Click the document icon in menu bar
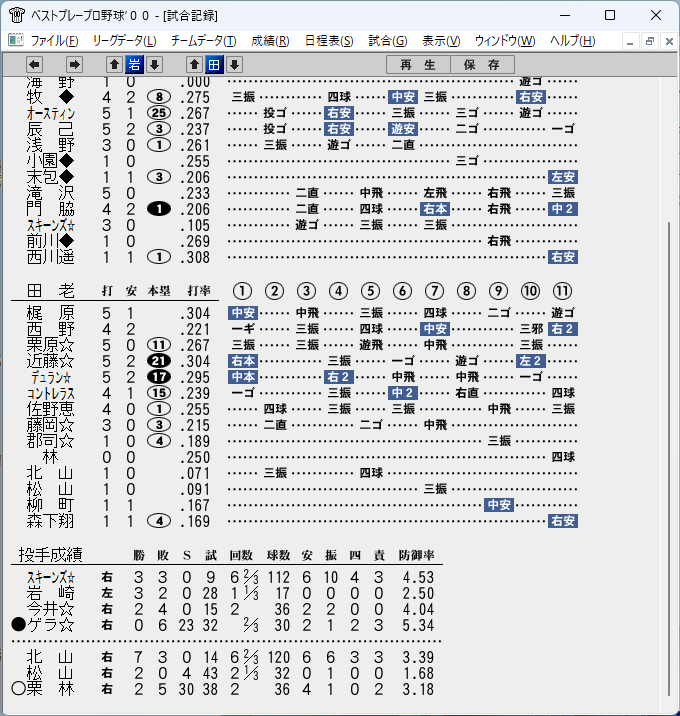The height and width of the screenshot is (716, 680). click(x=16, y=40)
